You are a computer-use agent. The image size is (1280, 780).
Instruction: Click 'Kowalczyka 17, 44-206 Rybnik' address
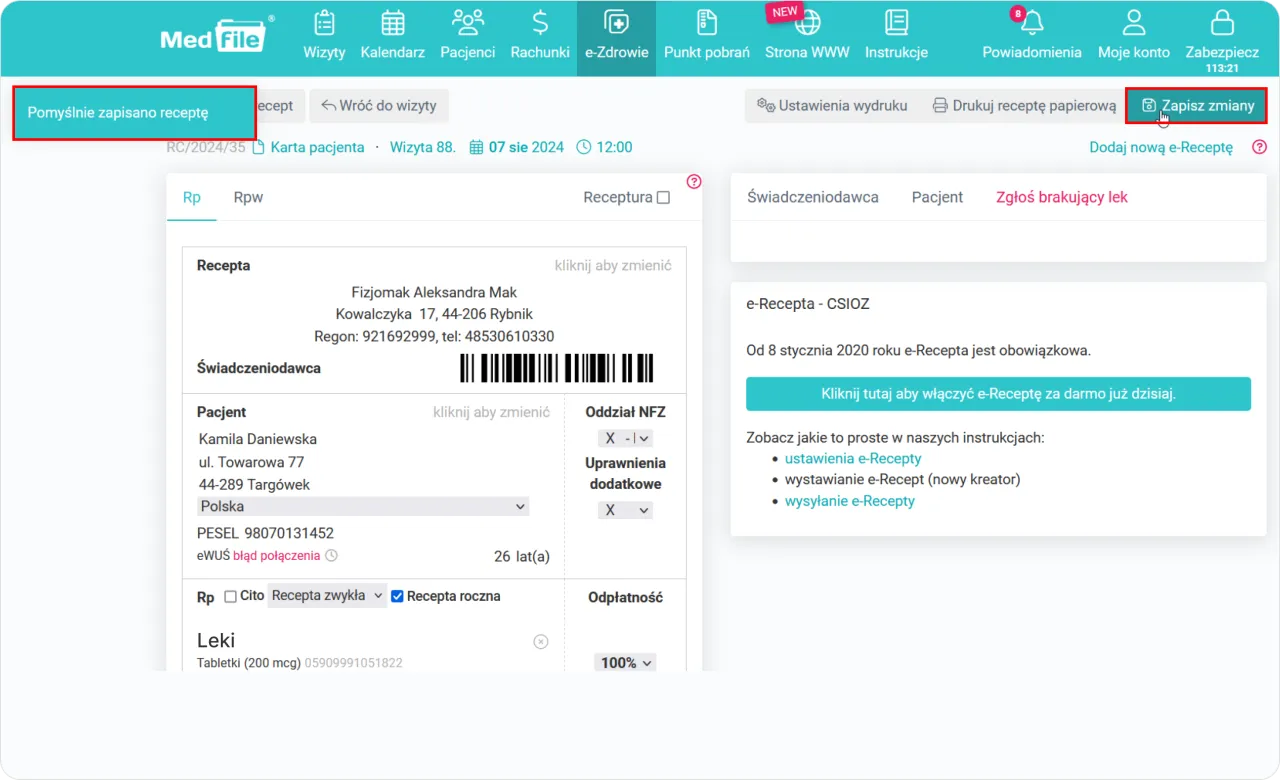click(435, 314)
